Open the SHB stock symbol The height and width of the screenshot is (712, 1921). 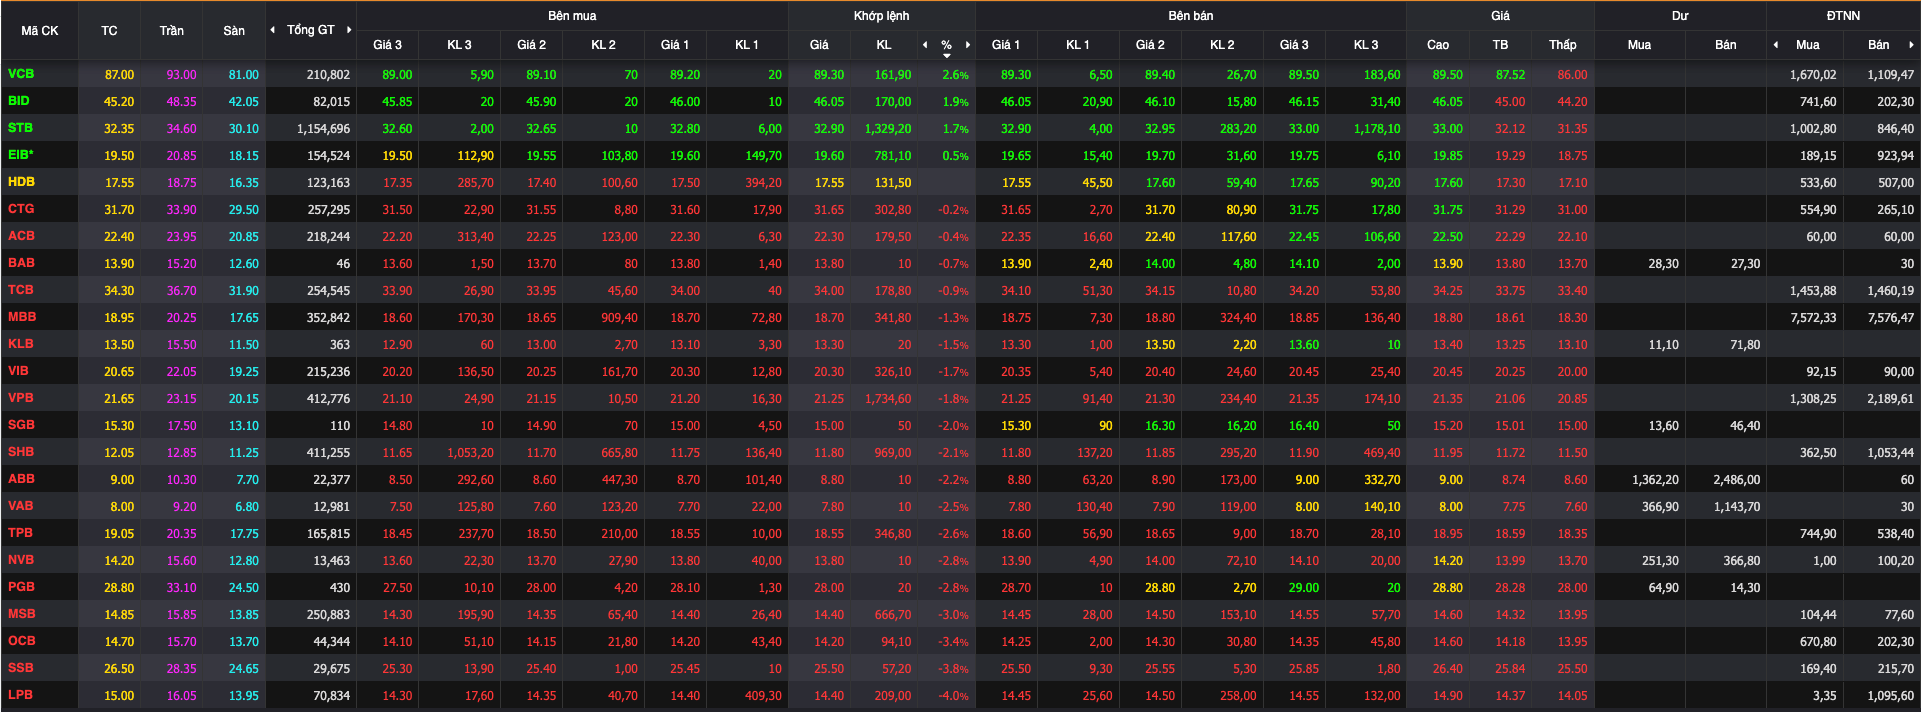(21, 452)
